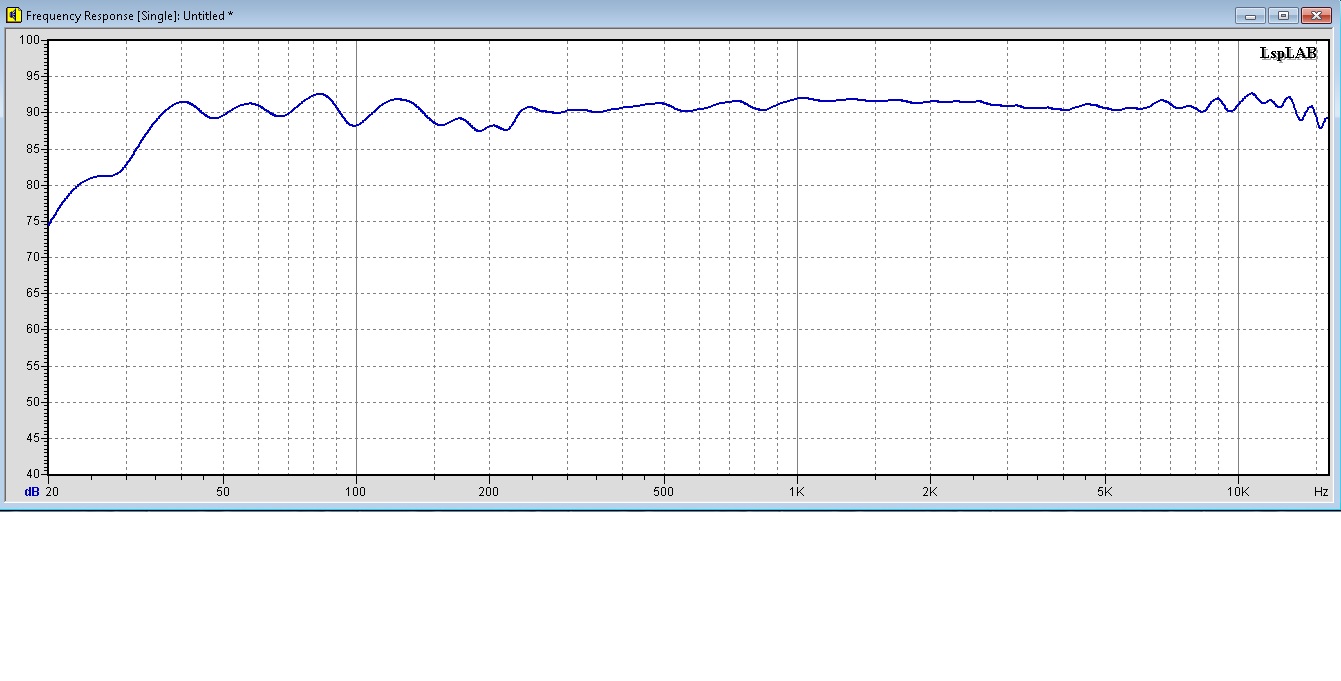Click the 'dB' axis unit label
Viewport: 1341px width, 681px height.
click(31, 492)
